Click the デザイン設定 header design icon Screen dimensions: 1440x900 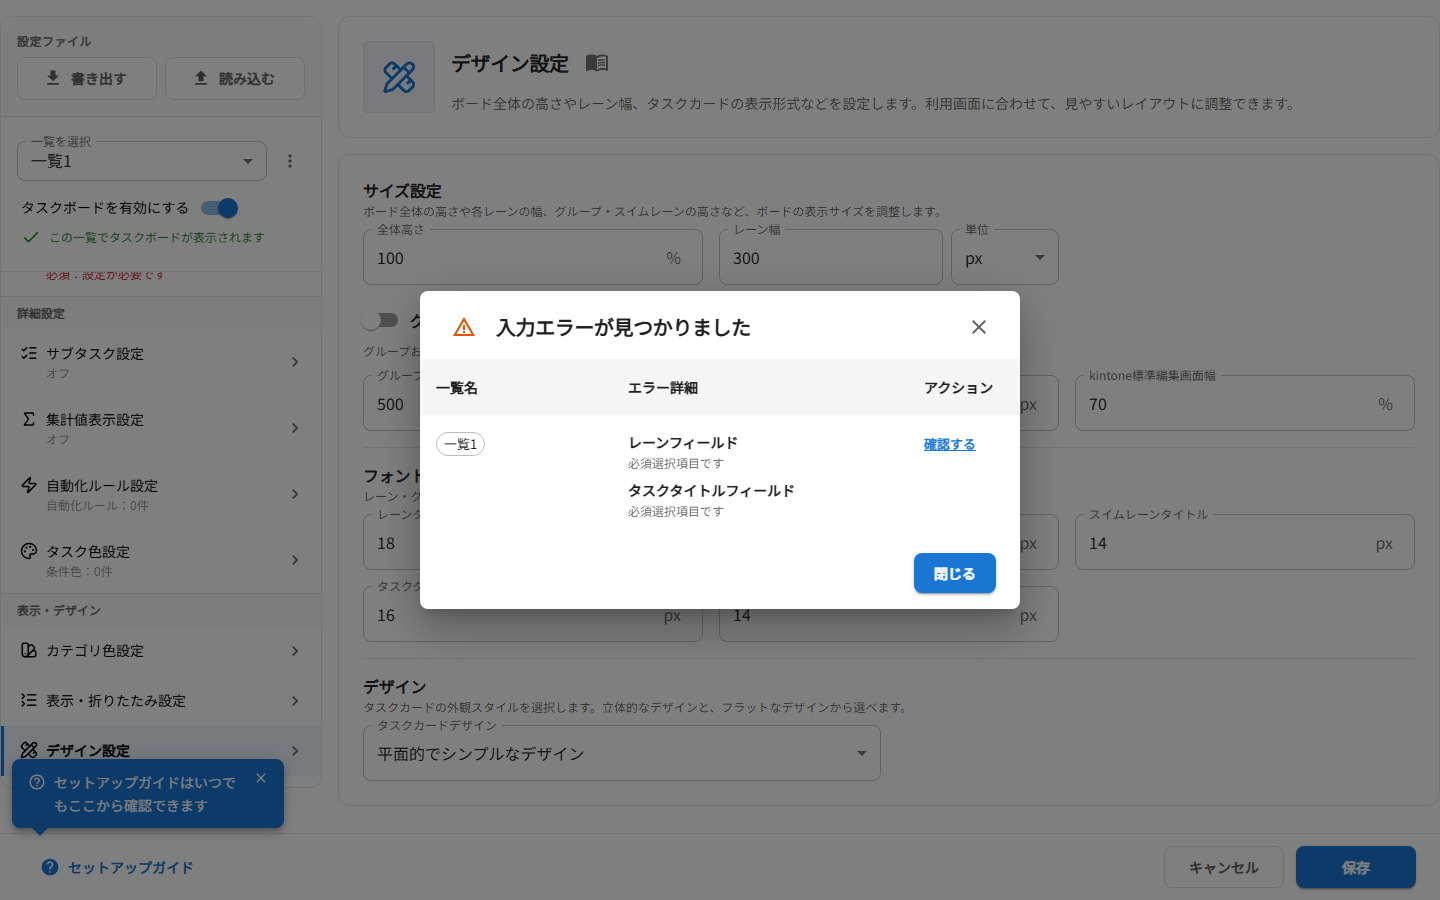(x=399, y=77)
